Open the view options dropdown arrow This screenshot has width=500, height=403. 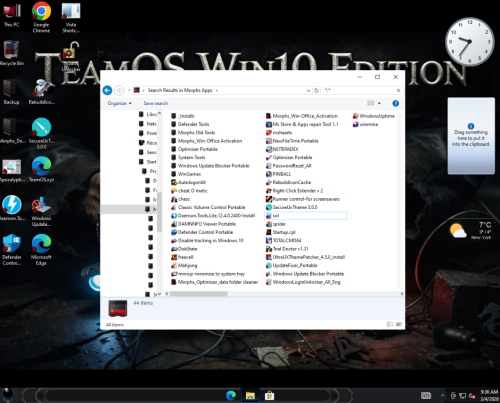click(x=379, y=103)
